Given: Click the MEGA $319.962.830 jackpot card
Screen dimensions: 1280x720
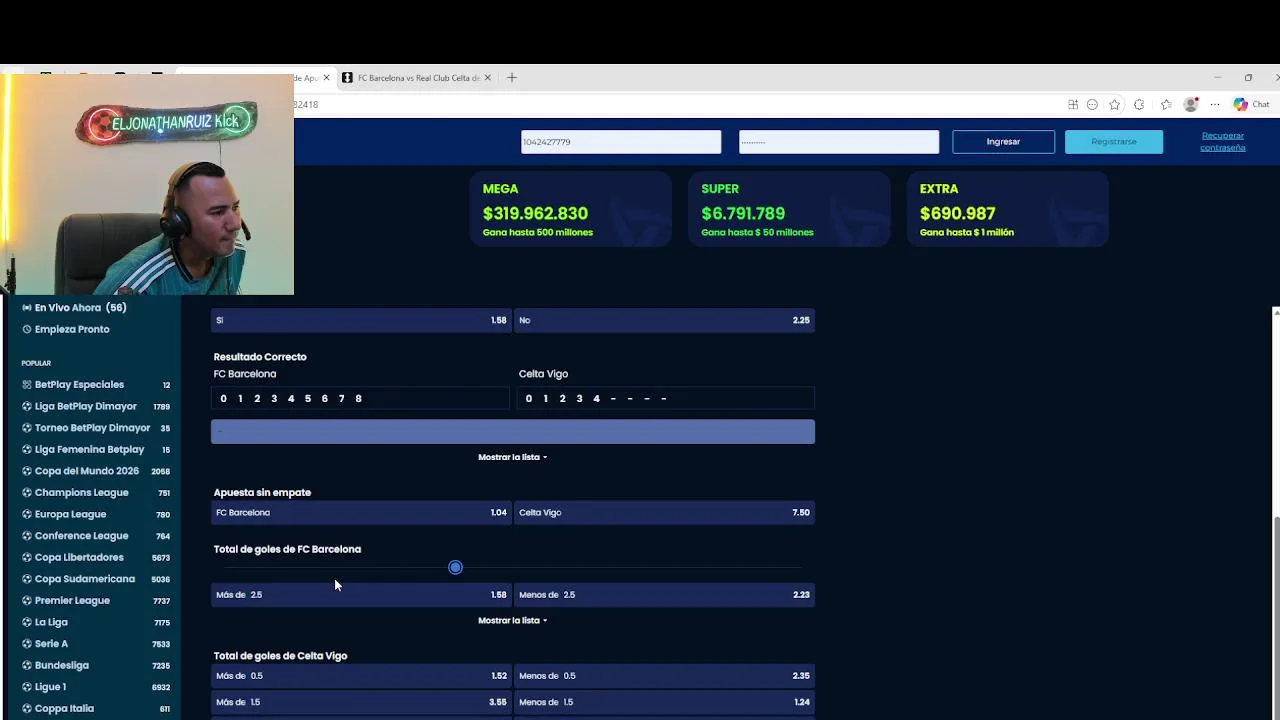Looking at the screenshot, I should tap(571, 208).
